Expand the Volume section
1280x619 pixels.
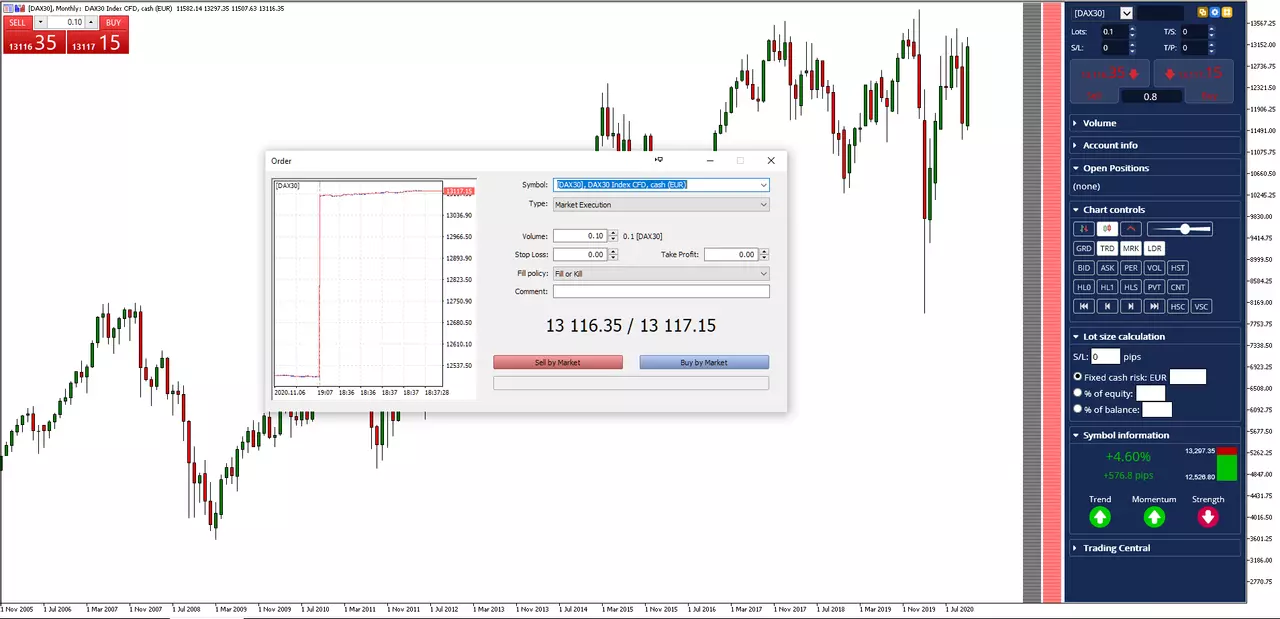click(x=1155, y=123)
